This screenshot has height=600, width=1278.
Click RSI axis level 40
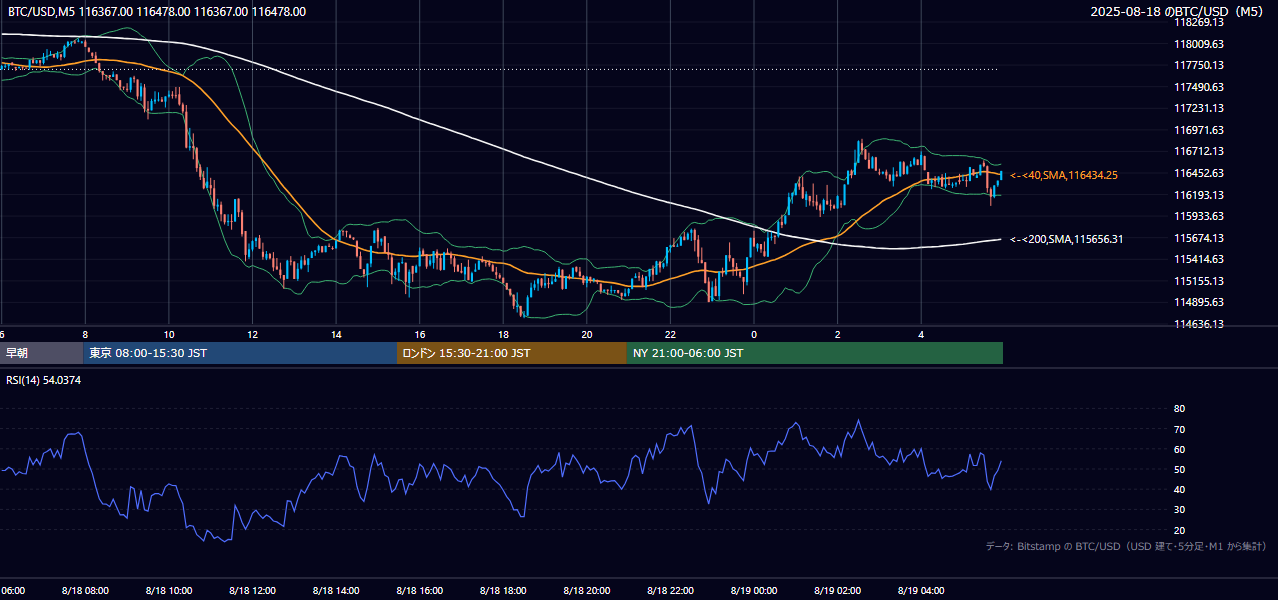[1179, 489]
